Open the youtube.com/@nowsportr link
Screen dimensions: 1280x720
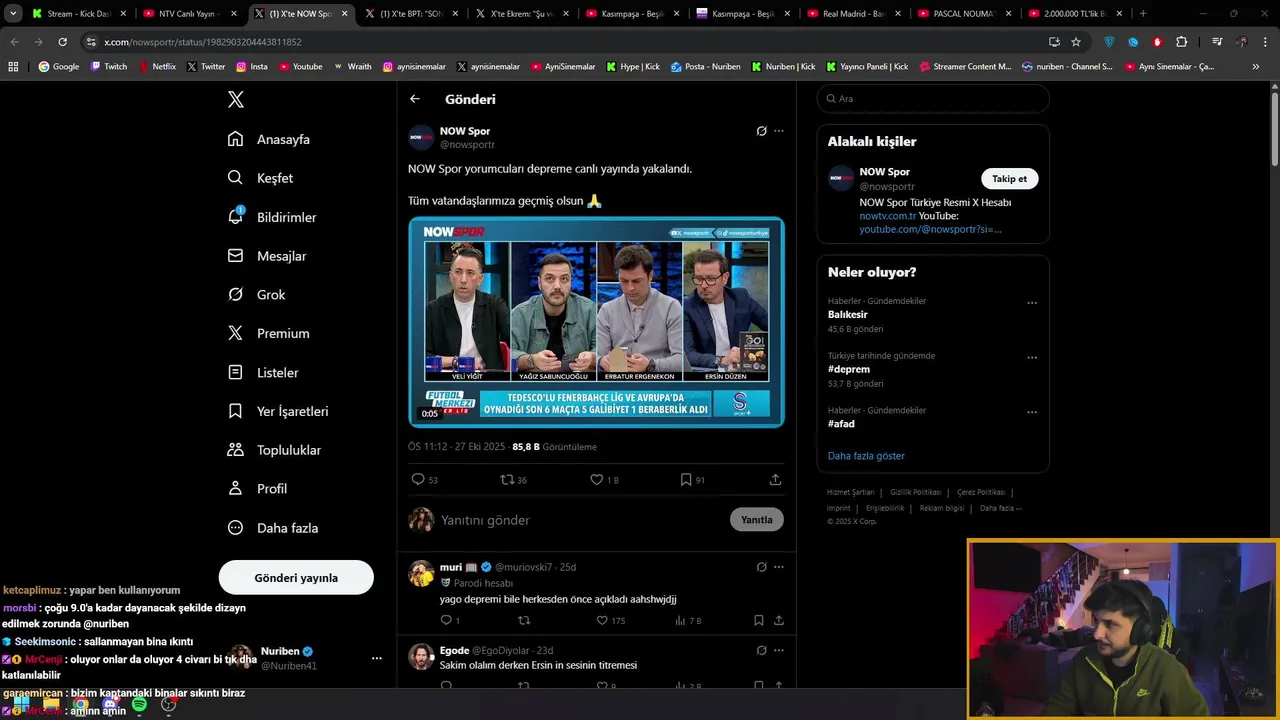[x=930, y=229]
